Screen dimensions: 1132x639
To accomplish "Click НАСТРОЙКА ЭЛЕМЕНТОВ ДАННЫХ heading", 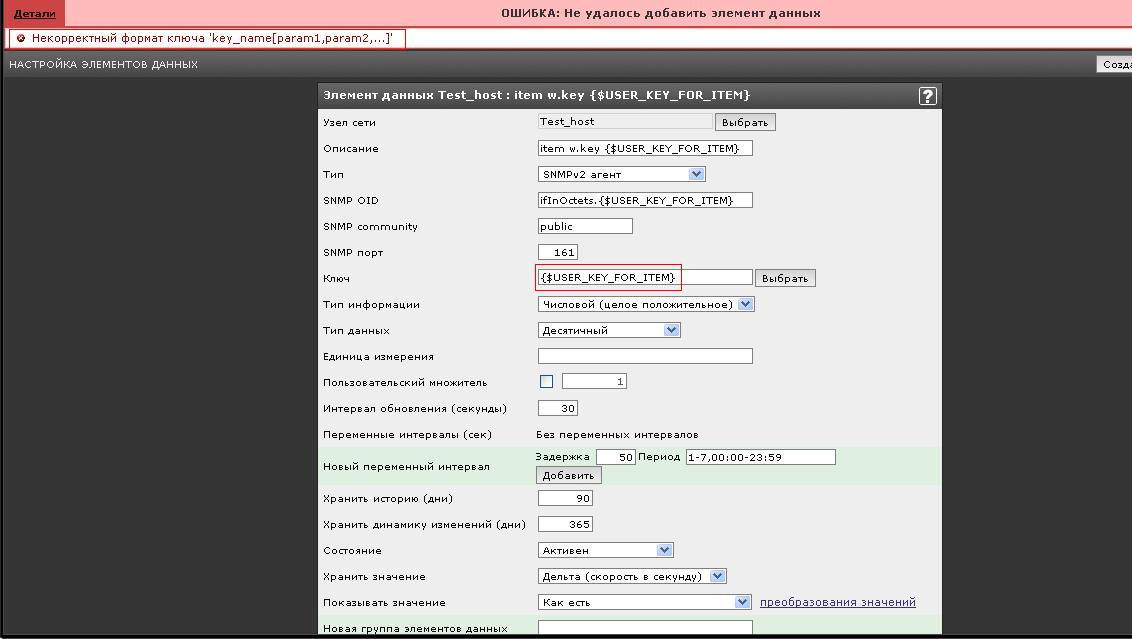I will tap(103, 64).
